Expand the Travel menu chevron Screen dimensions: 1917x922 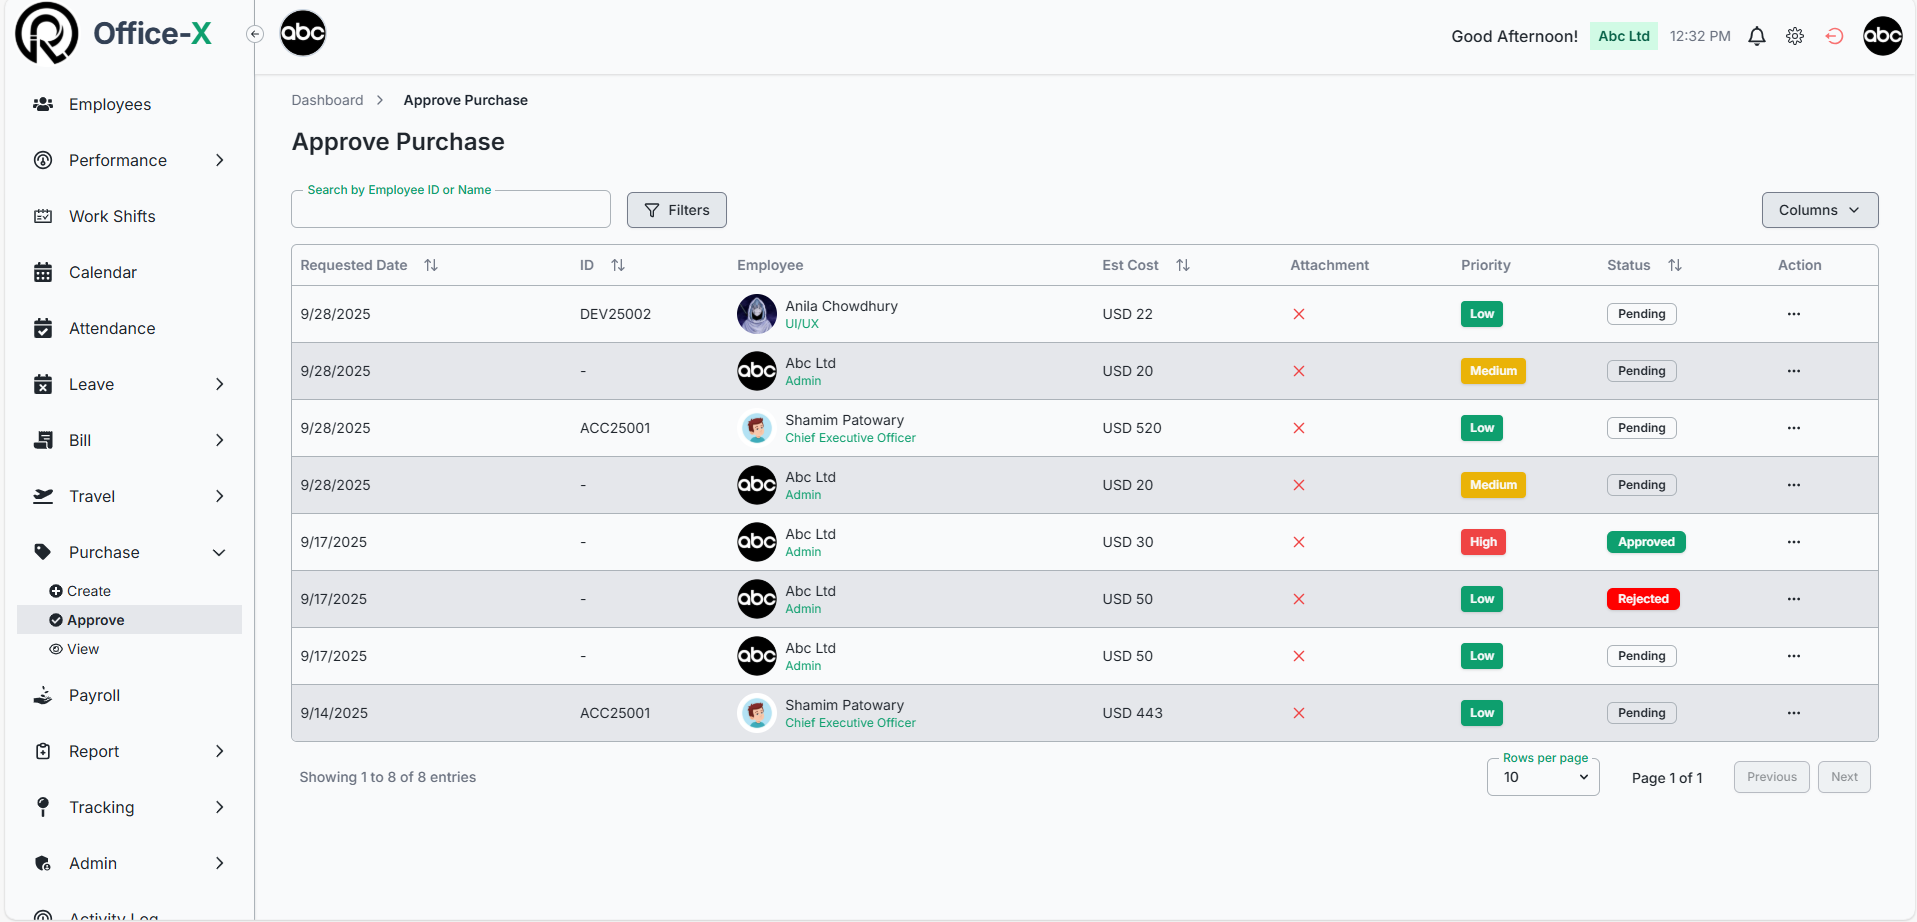[x=220, y=496]
